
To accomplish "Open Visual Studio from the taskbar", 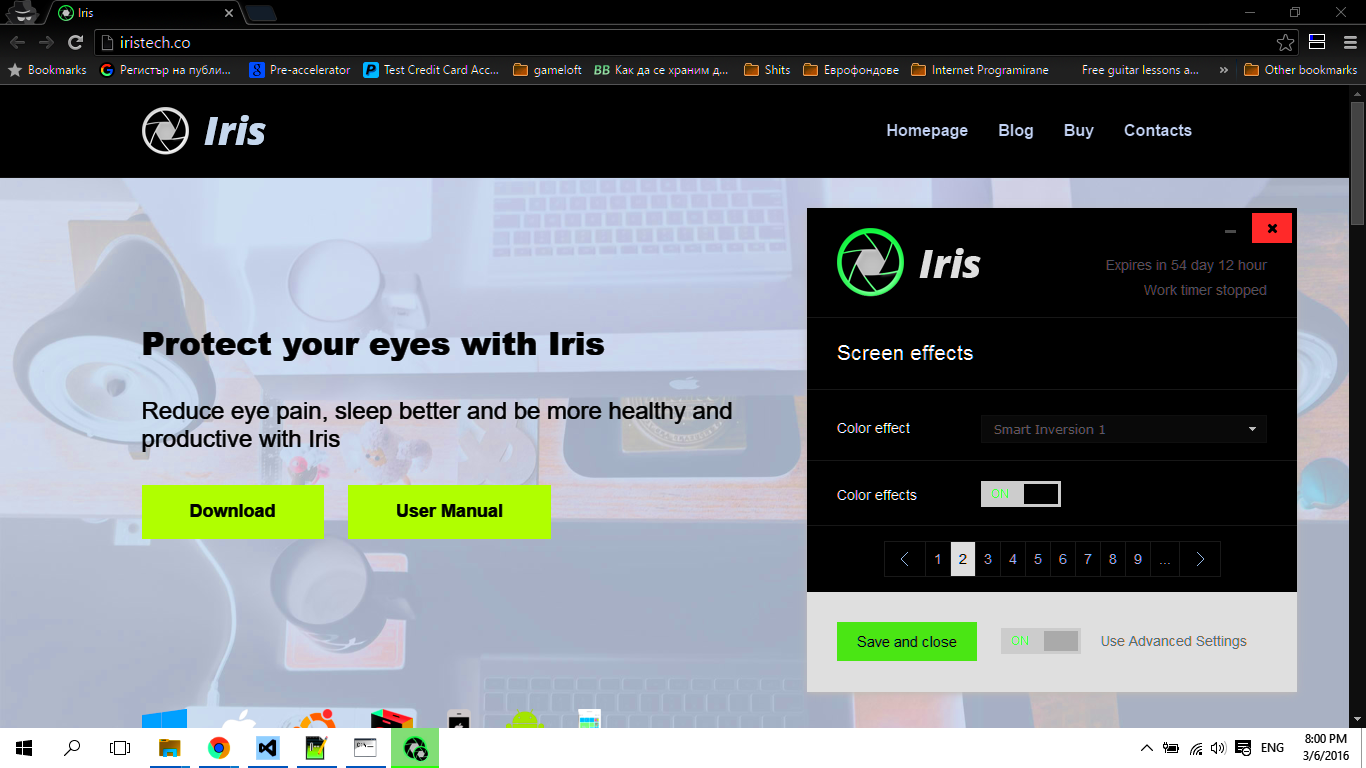I will [267, 747].
